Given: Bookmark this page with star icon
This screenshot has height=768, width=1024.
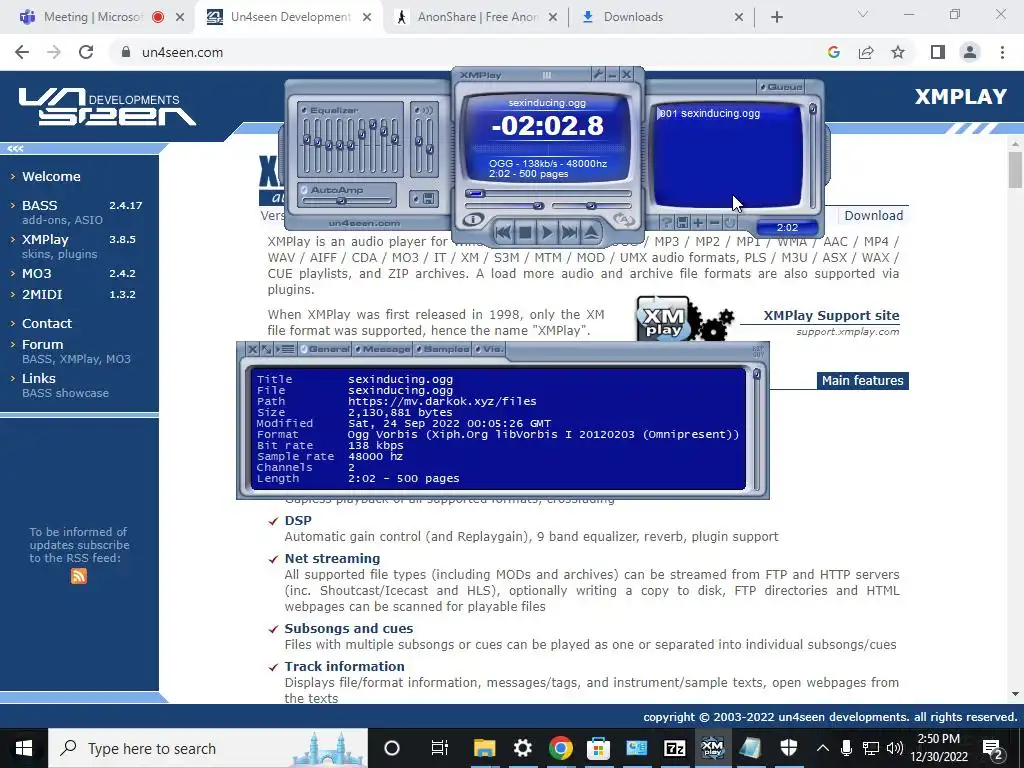Looking at the screenshot, I should pyautogui.click(x=898, y=52).
